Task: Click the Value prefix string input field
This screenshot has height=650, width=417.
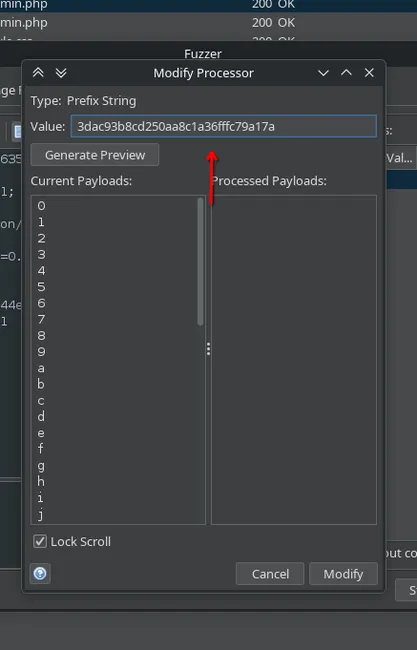Action: (223, 126)
